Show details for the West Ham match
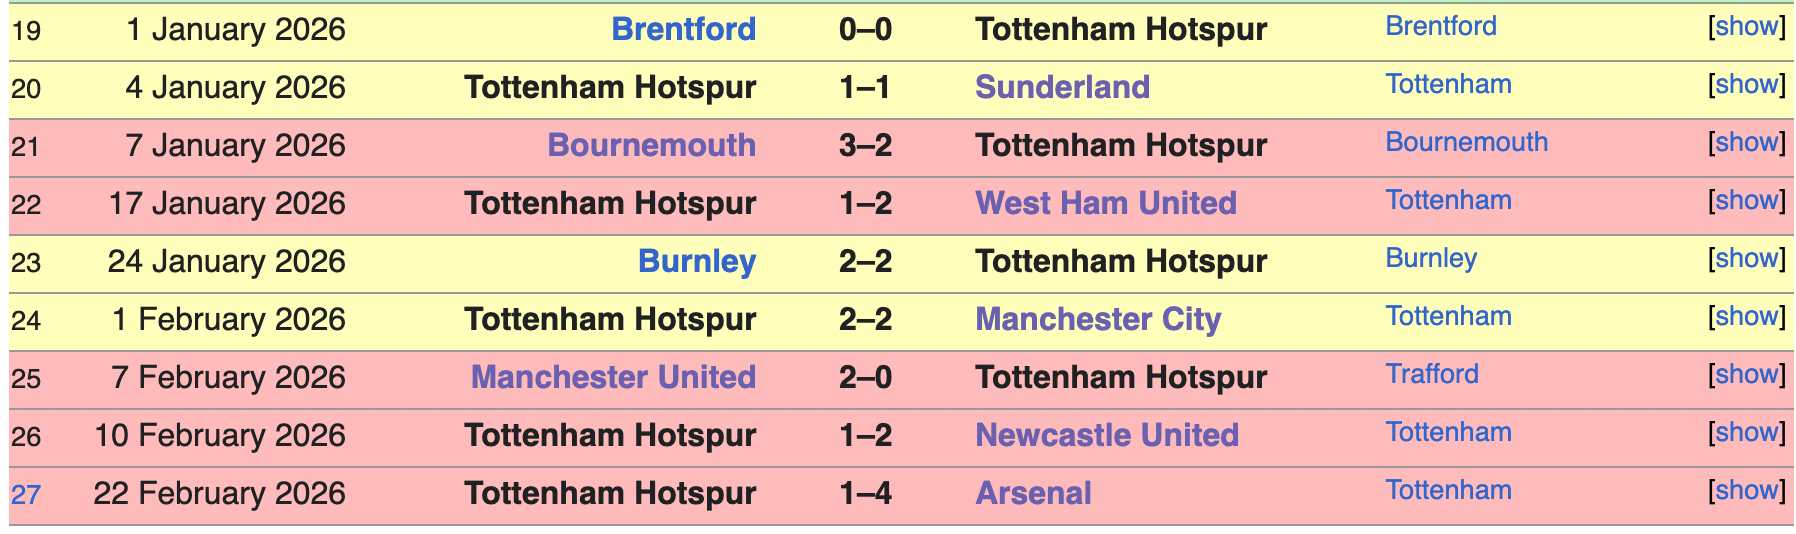 1746,201
